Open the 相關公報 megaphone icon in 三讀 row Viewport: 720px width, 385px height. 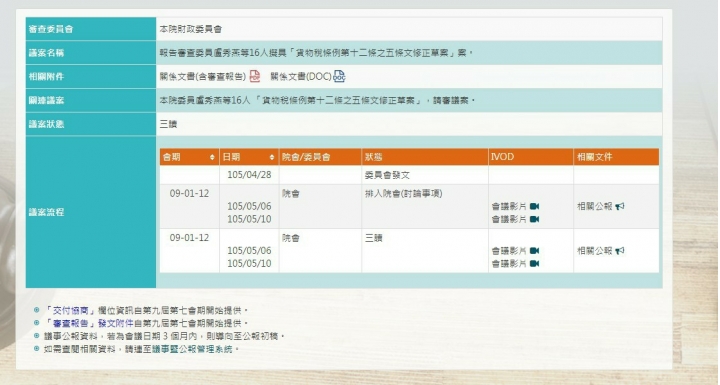coord(620,250)
